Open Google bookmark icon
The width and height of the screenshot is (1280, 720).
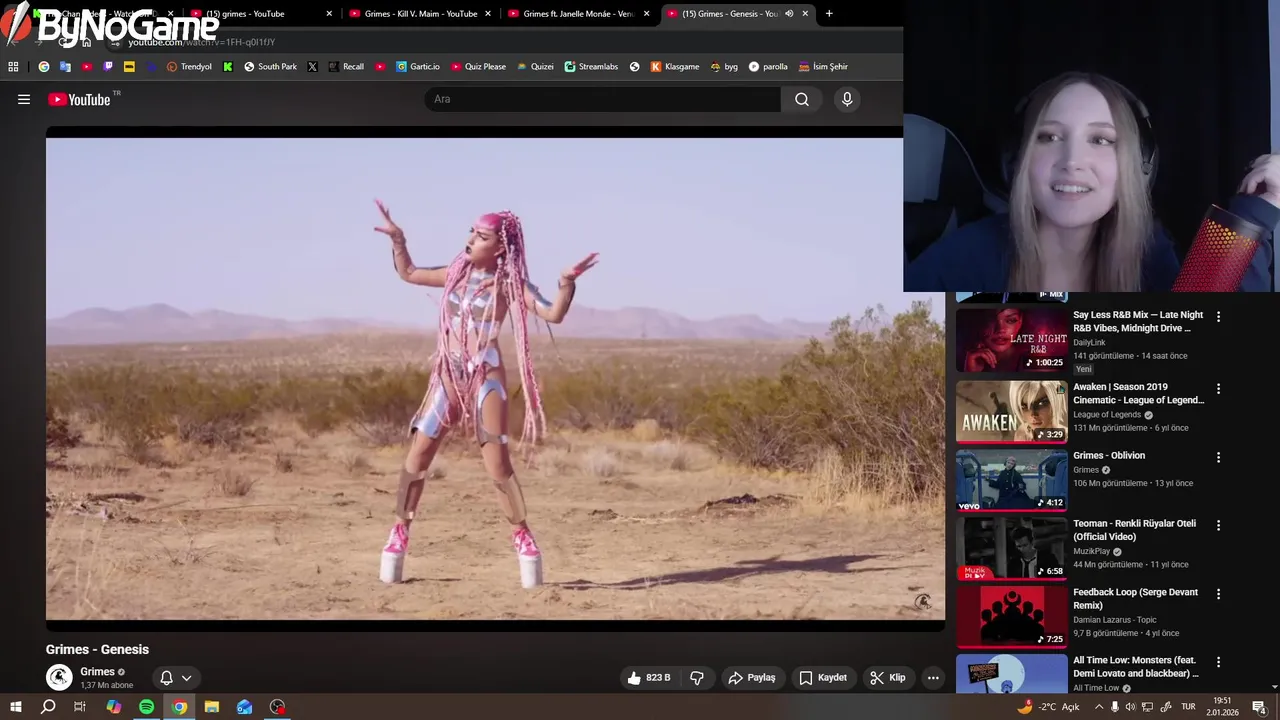44,67
